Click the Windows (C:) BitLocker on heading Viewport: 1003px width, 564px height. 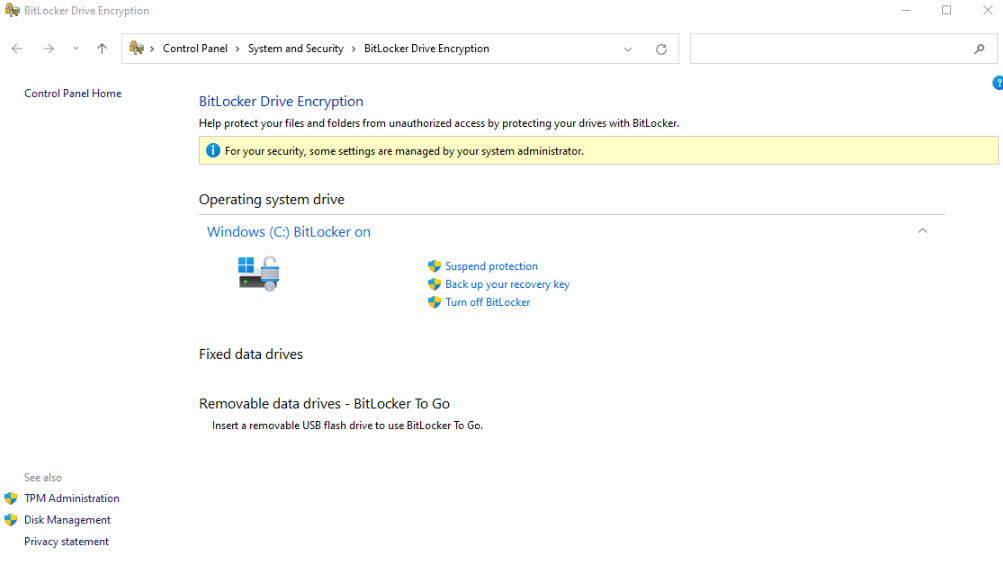(288, 232)
